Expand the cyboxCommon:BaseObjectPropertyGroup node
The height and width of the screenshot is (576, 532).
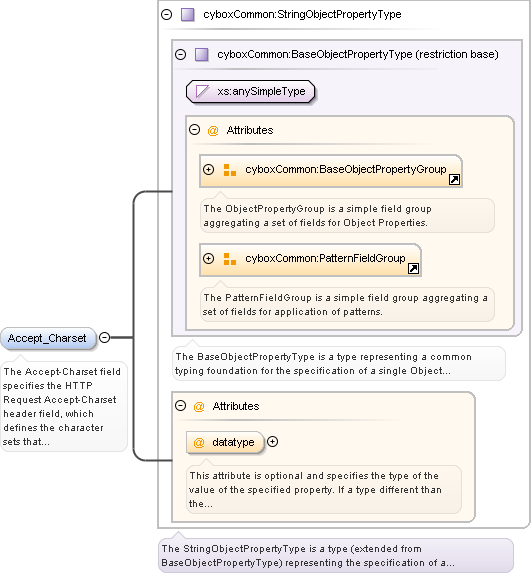(208, 170)
